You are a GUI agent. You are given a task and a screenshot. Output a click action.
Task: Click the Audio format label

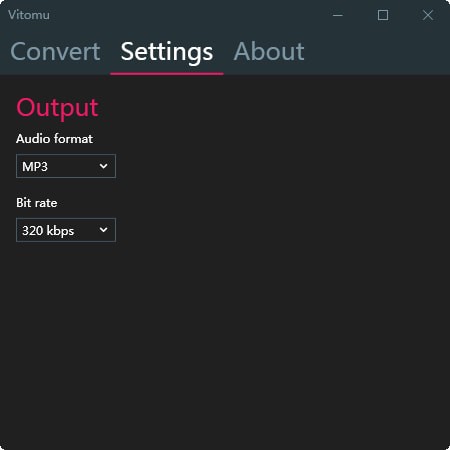54,139
